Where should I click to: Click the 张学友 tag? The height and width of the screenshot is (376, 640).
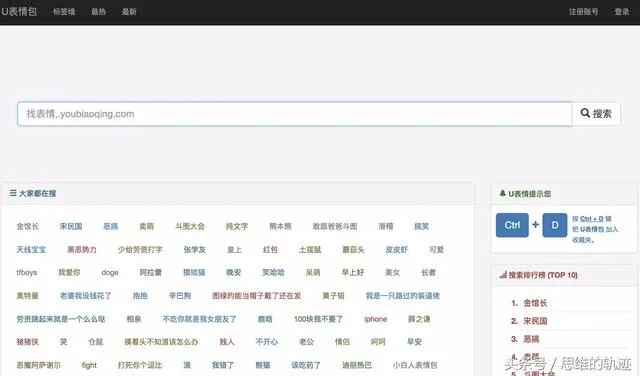point(195,249)
